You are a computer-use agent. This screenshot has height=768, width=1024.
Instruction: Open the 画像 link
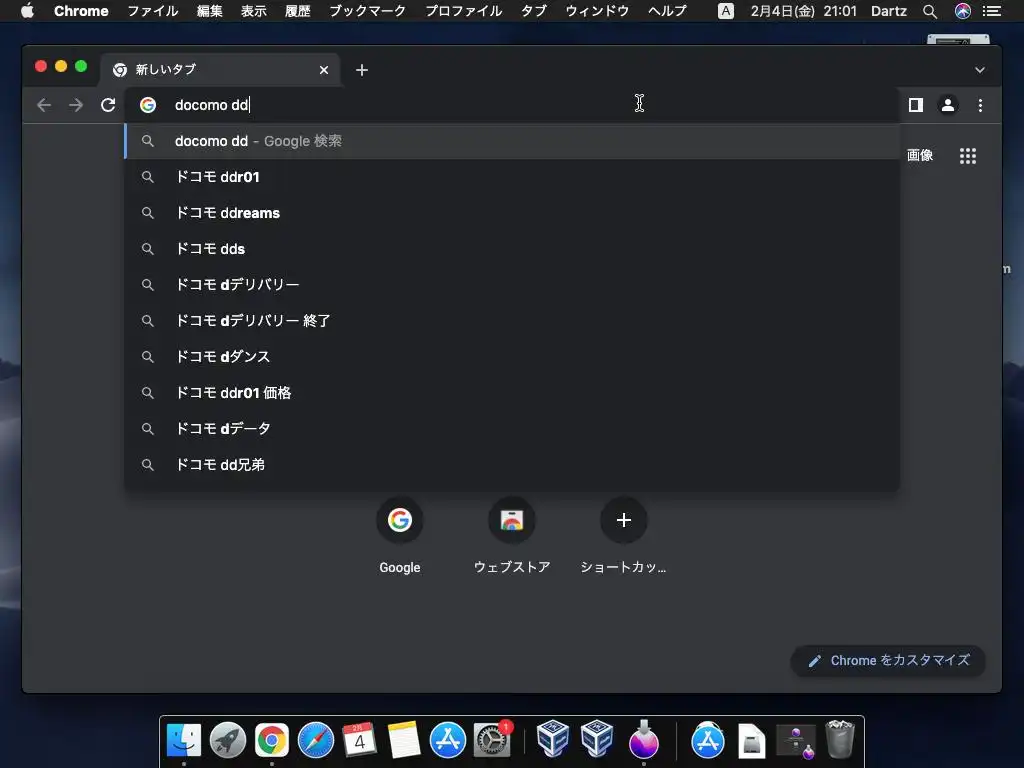(x=920, y=155)
